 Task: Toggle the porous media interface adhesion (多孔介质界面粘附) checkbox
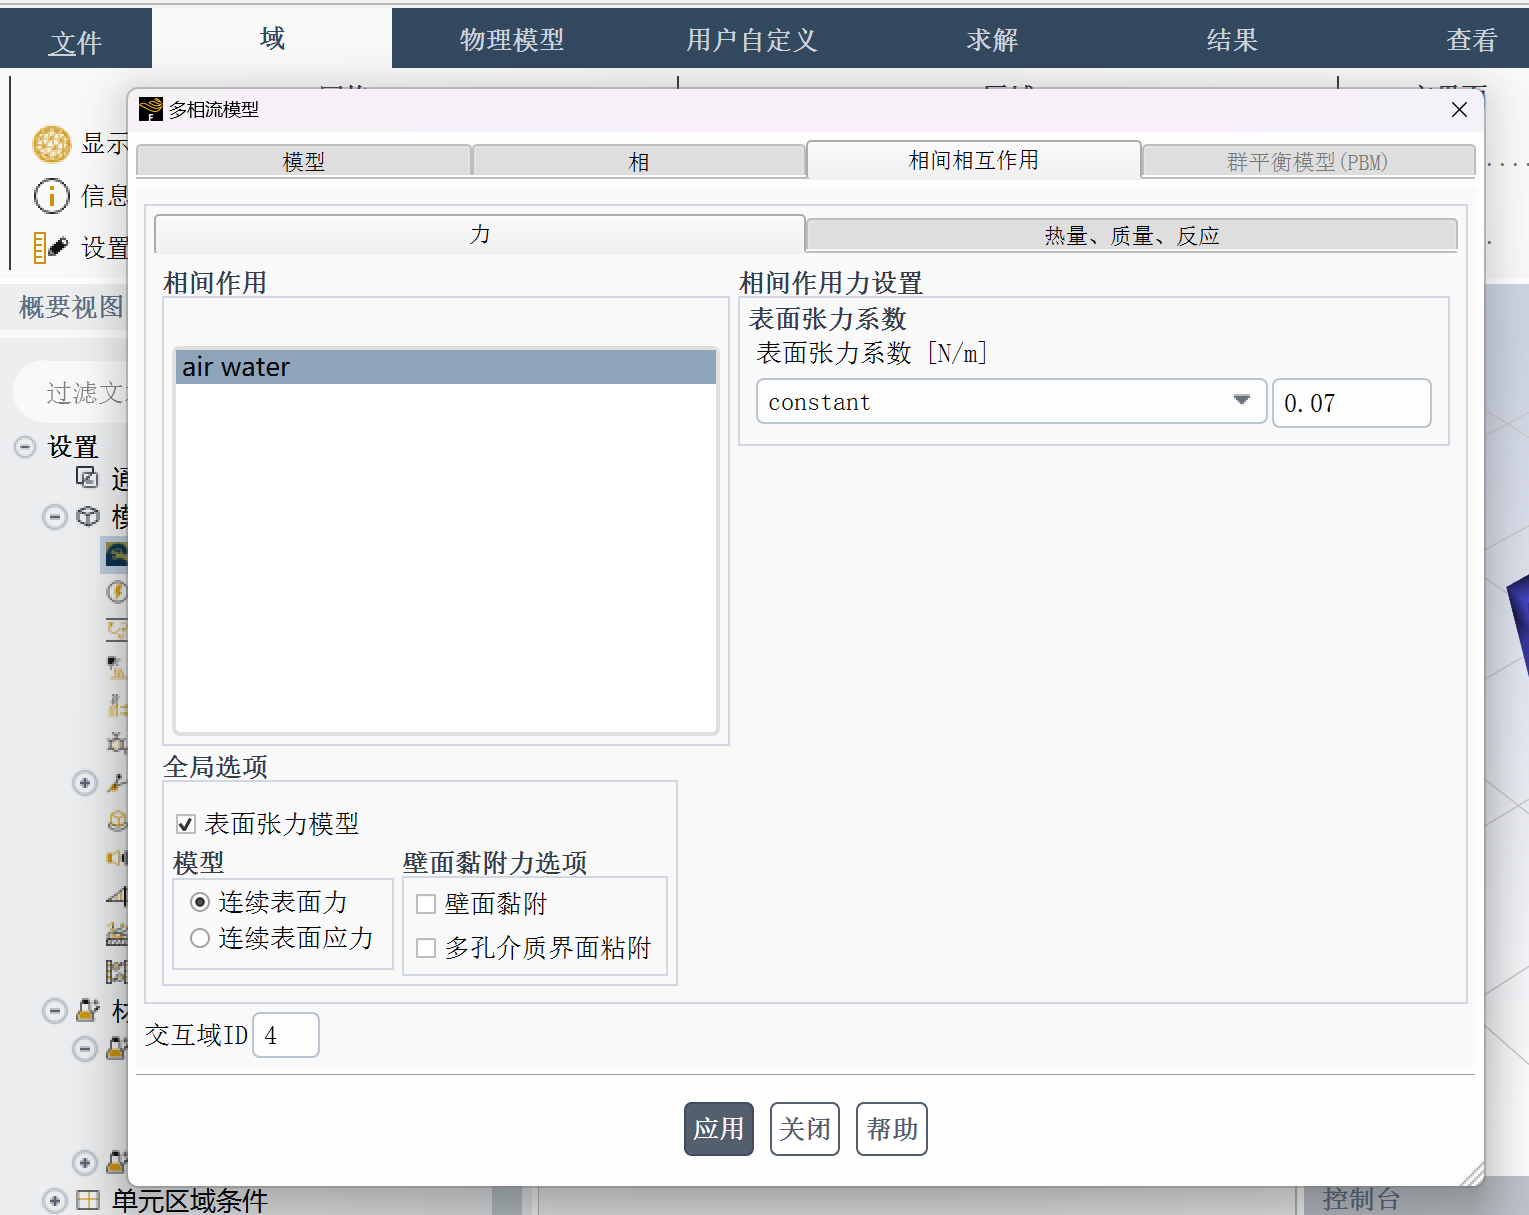pyautogui.click(x=426, y=948)
